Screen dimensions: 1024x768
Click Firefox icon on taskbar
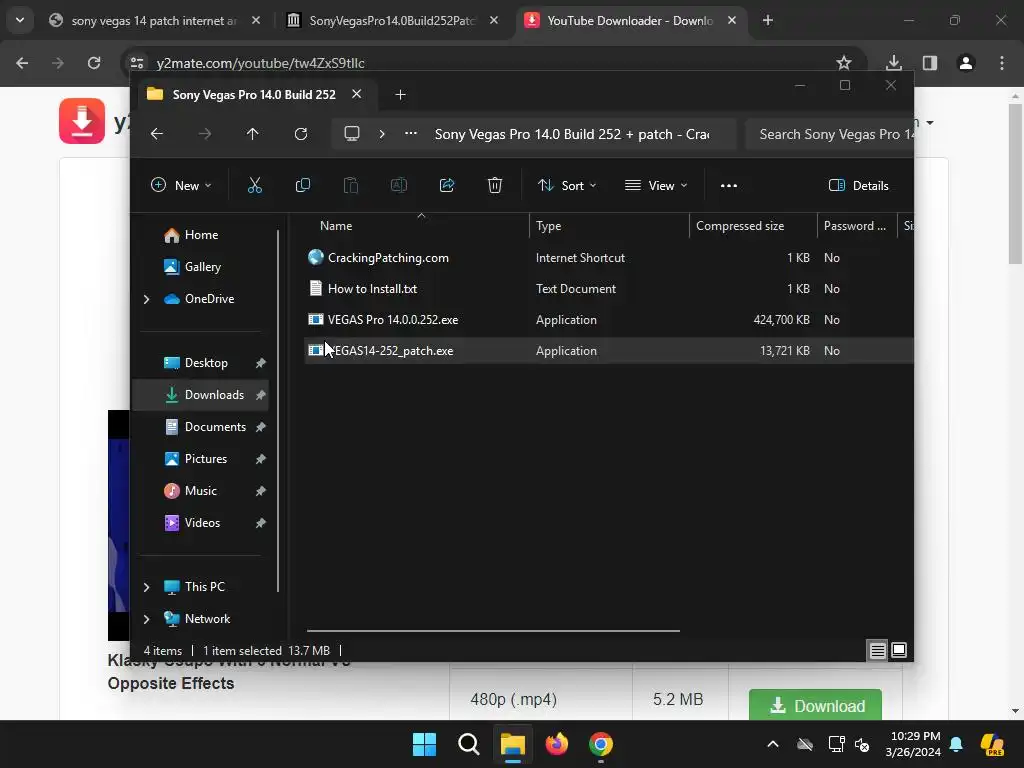point(557,744)
